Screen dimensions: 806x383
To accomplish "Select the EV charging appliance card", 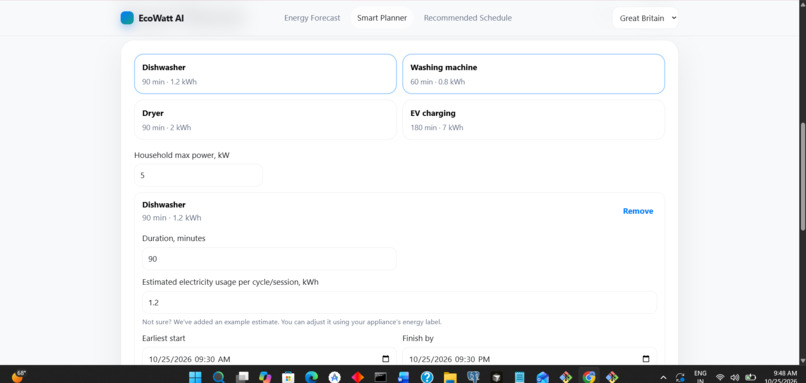I will pos(534,120).
